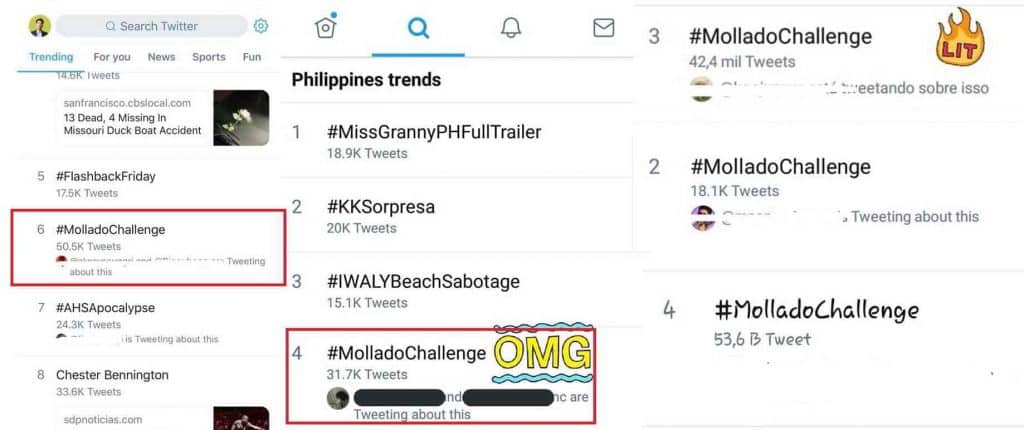Open the Chester Bennington trend
This screenshot has height=430, width=1024.
[x=112, y=375]
